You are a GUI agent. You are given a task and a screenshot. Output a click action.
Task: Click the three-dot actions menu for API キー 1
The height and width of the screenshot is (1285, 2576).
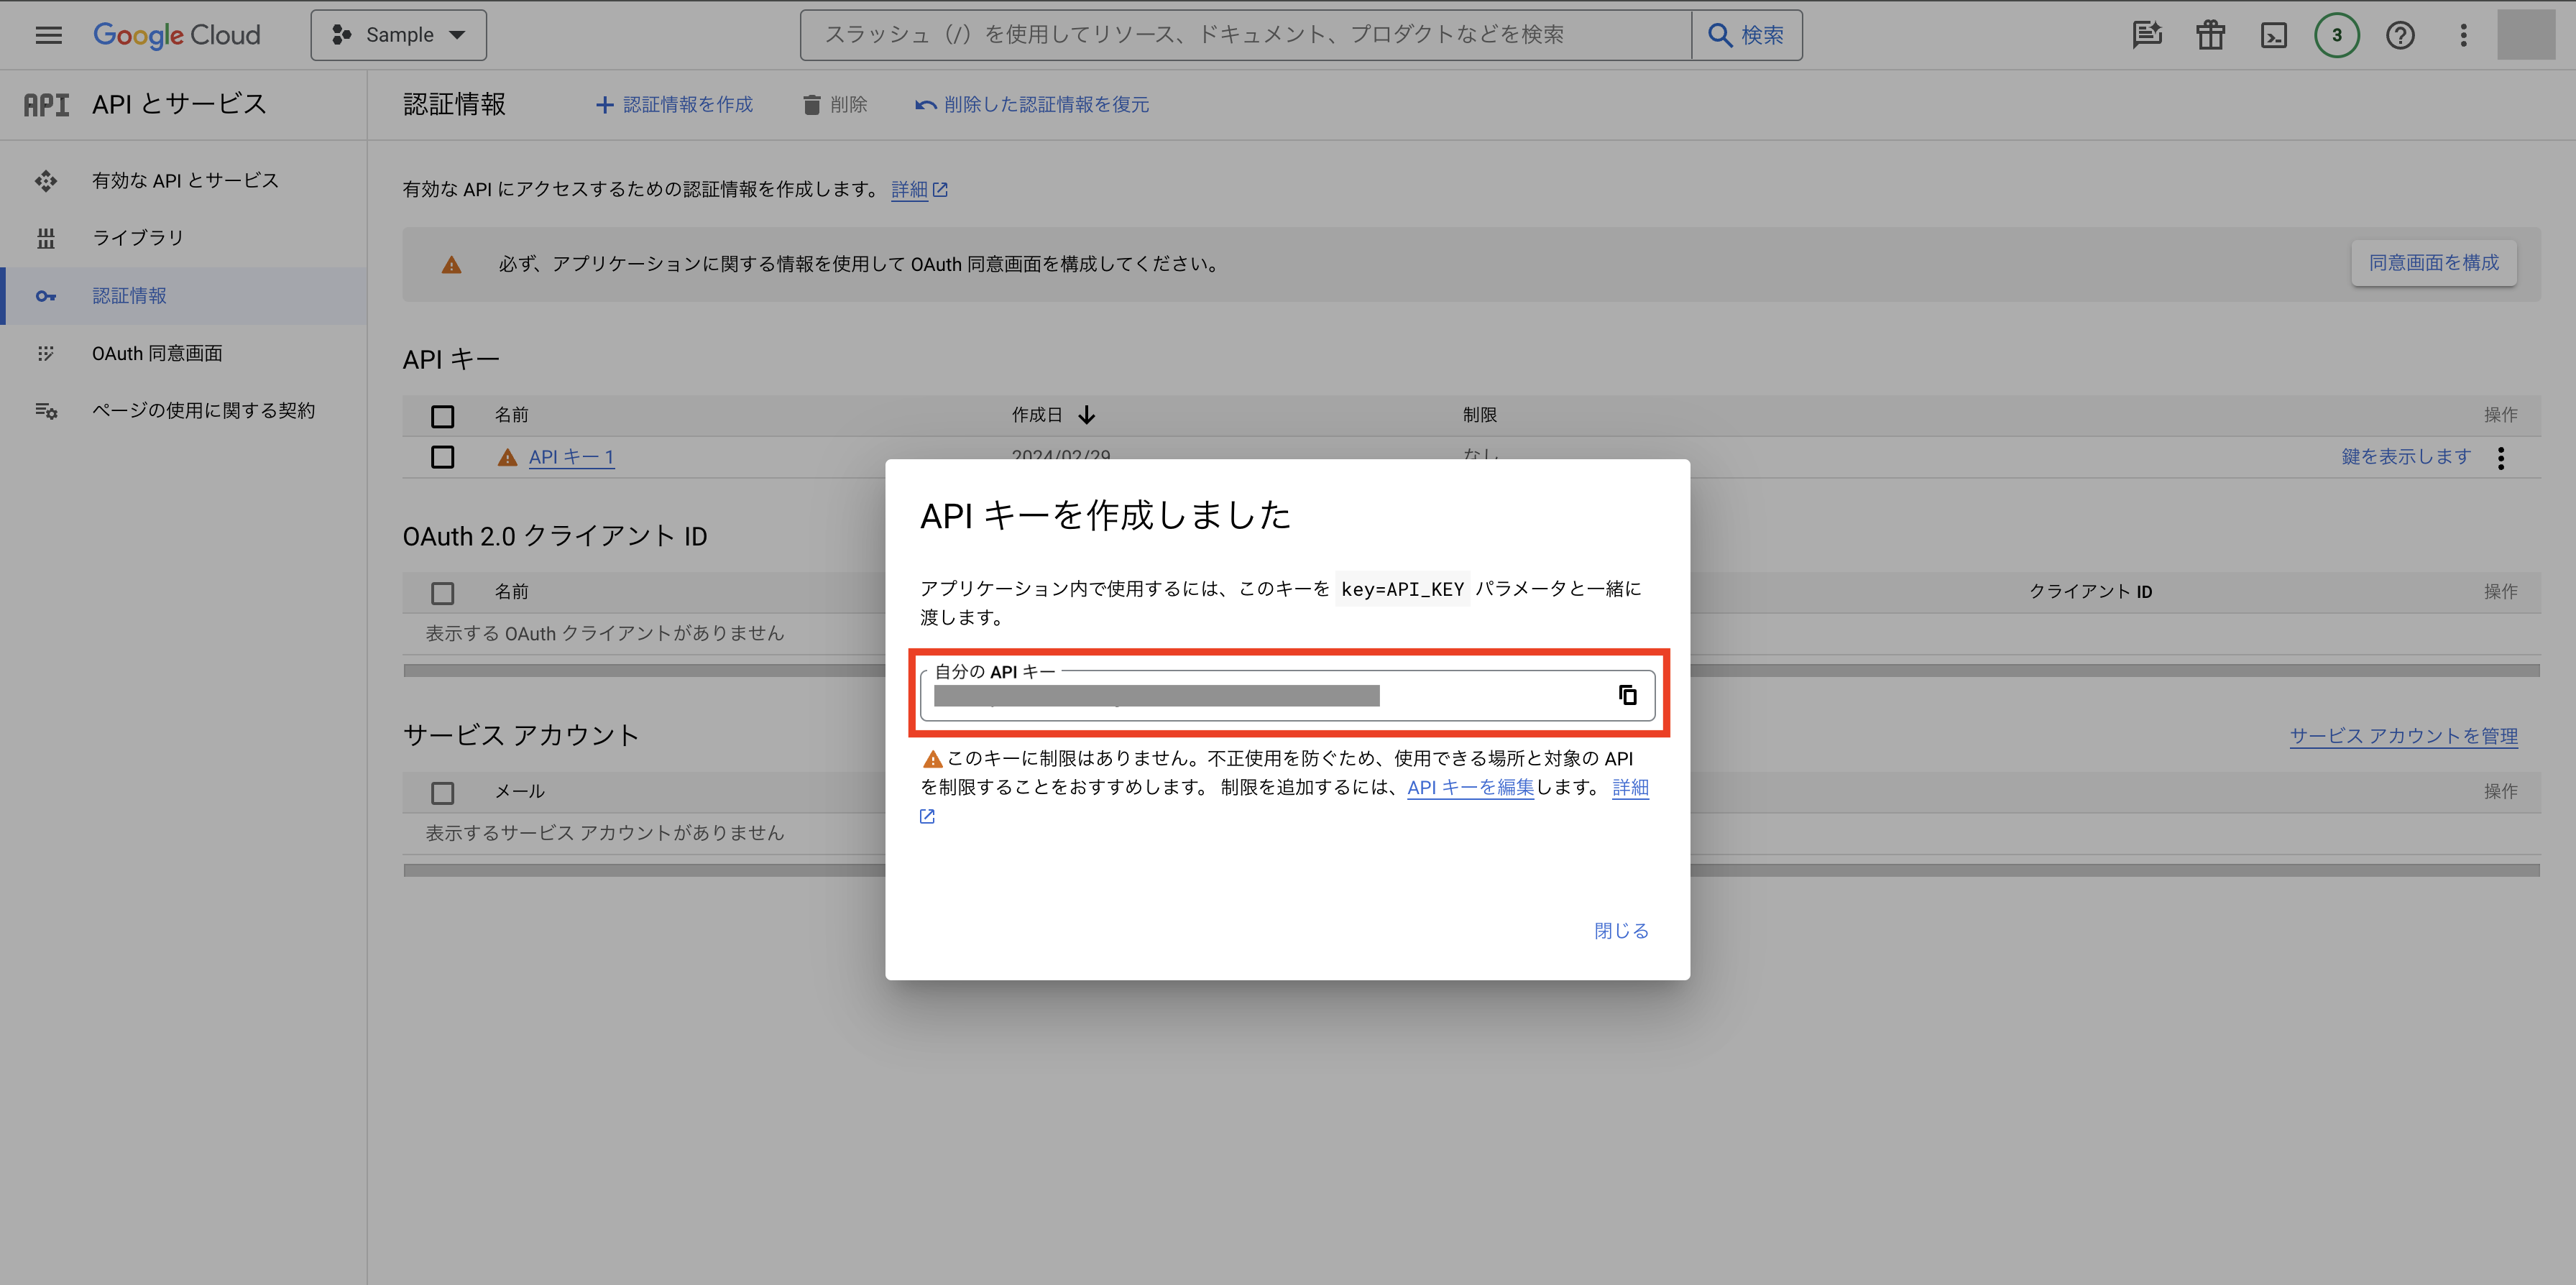2500,458
